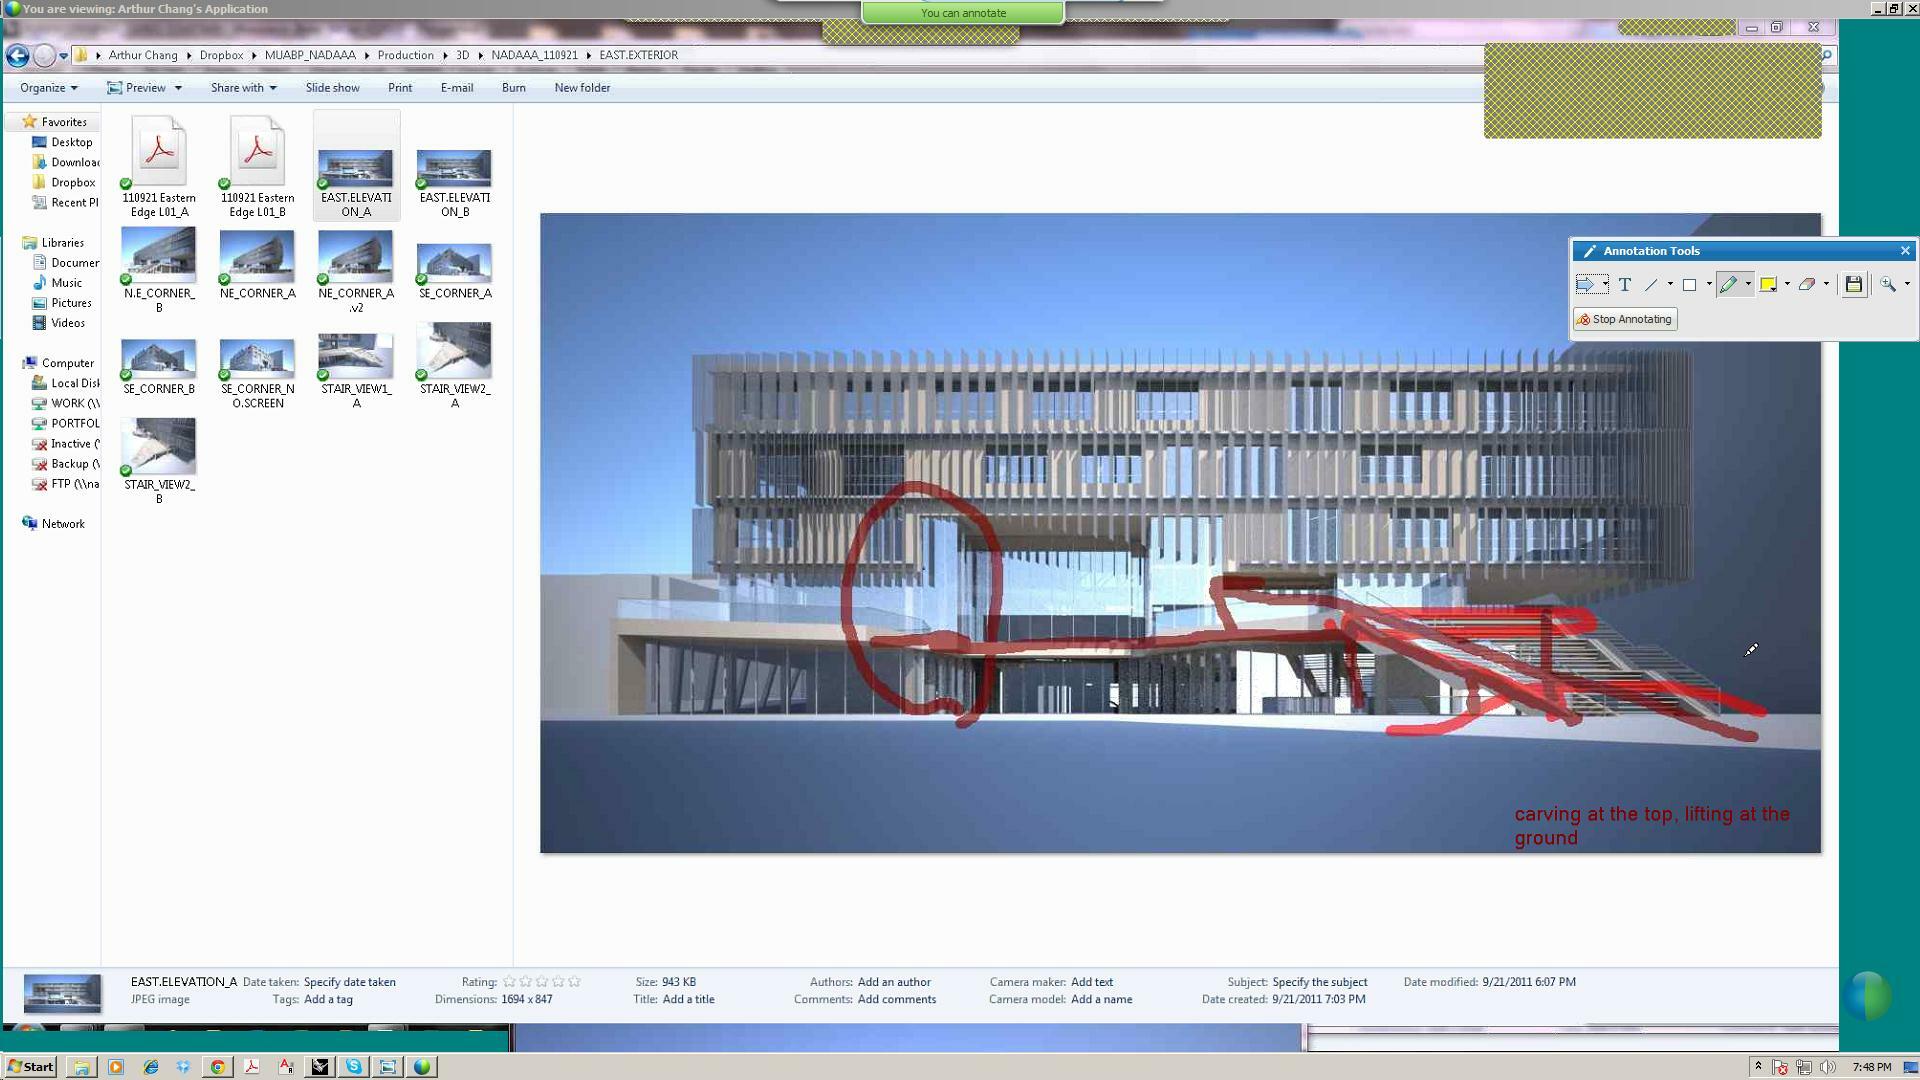Select the Text annotation tool
Image resolution: width=1920 pixels, height=1080 pixels.
tap(1625, 285)
